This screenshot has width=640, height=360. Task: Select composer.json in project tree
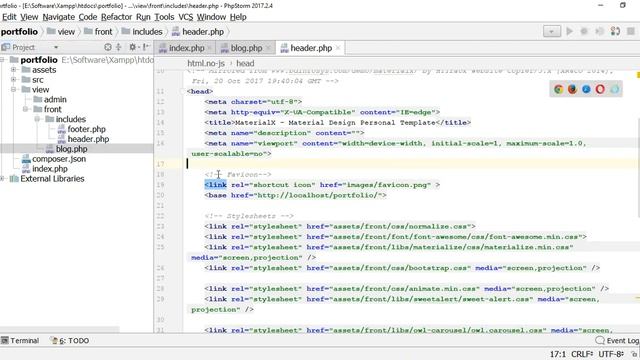point(59,159)
